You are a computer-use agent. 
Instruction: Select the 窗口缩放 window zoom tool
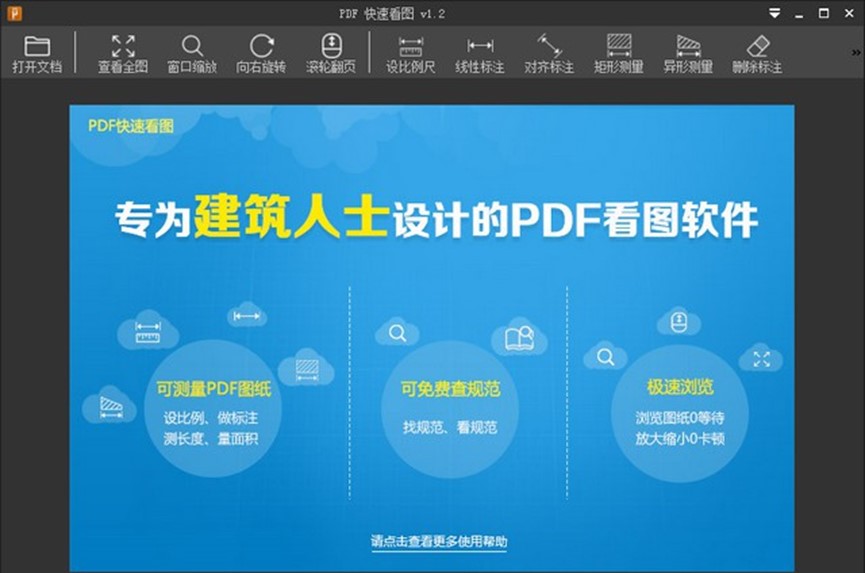(192, 54)
